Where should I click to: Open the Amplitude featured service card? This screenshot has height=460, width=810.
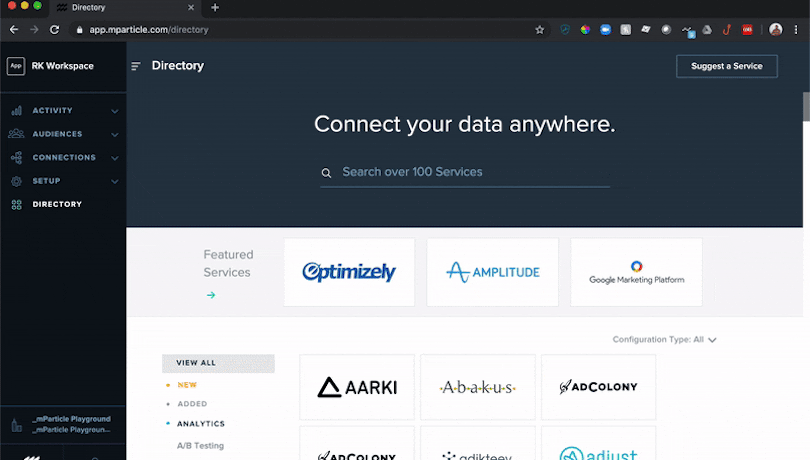[493, 272]
